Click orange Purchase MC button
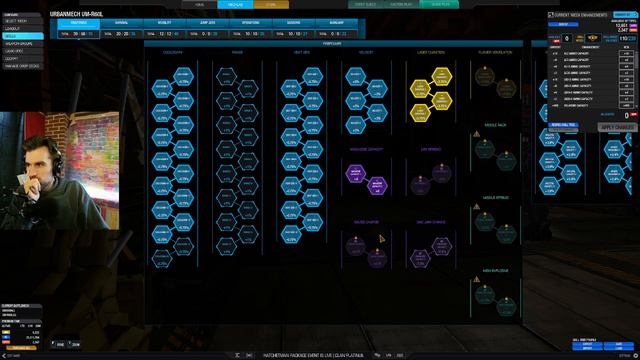The height and width of the screenshot is (360, 640). tap(20, 348)
